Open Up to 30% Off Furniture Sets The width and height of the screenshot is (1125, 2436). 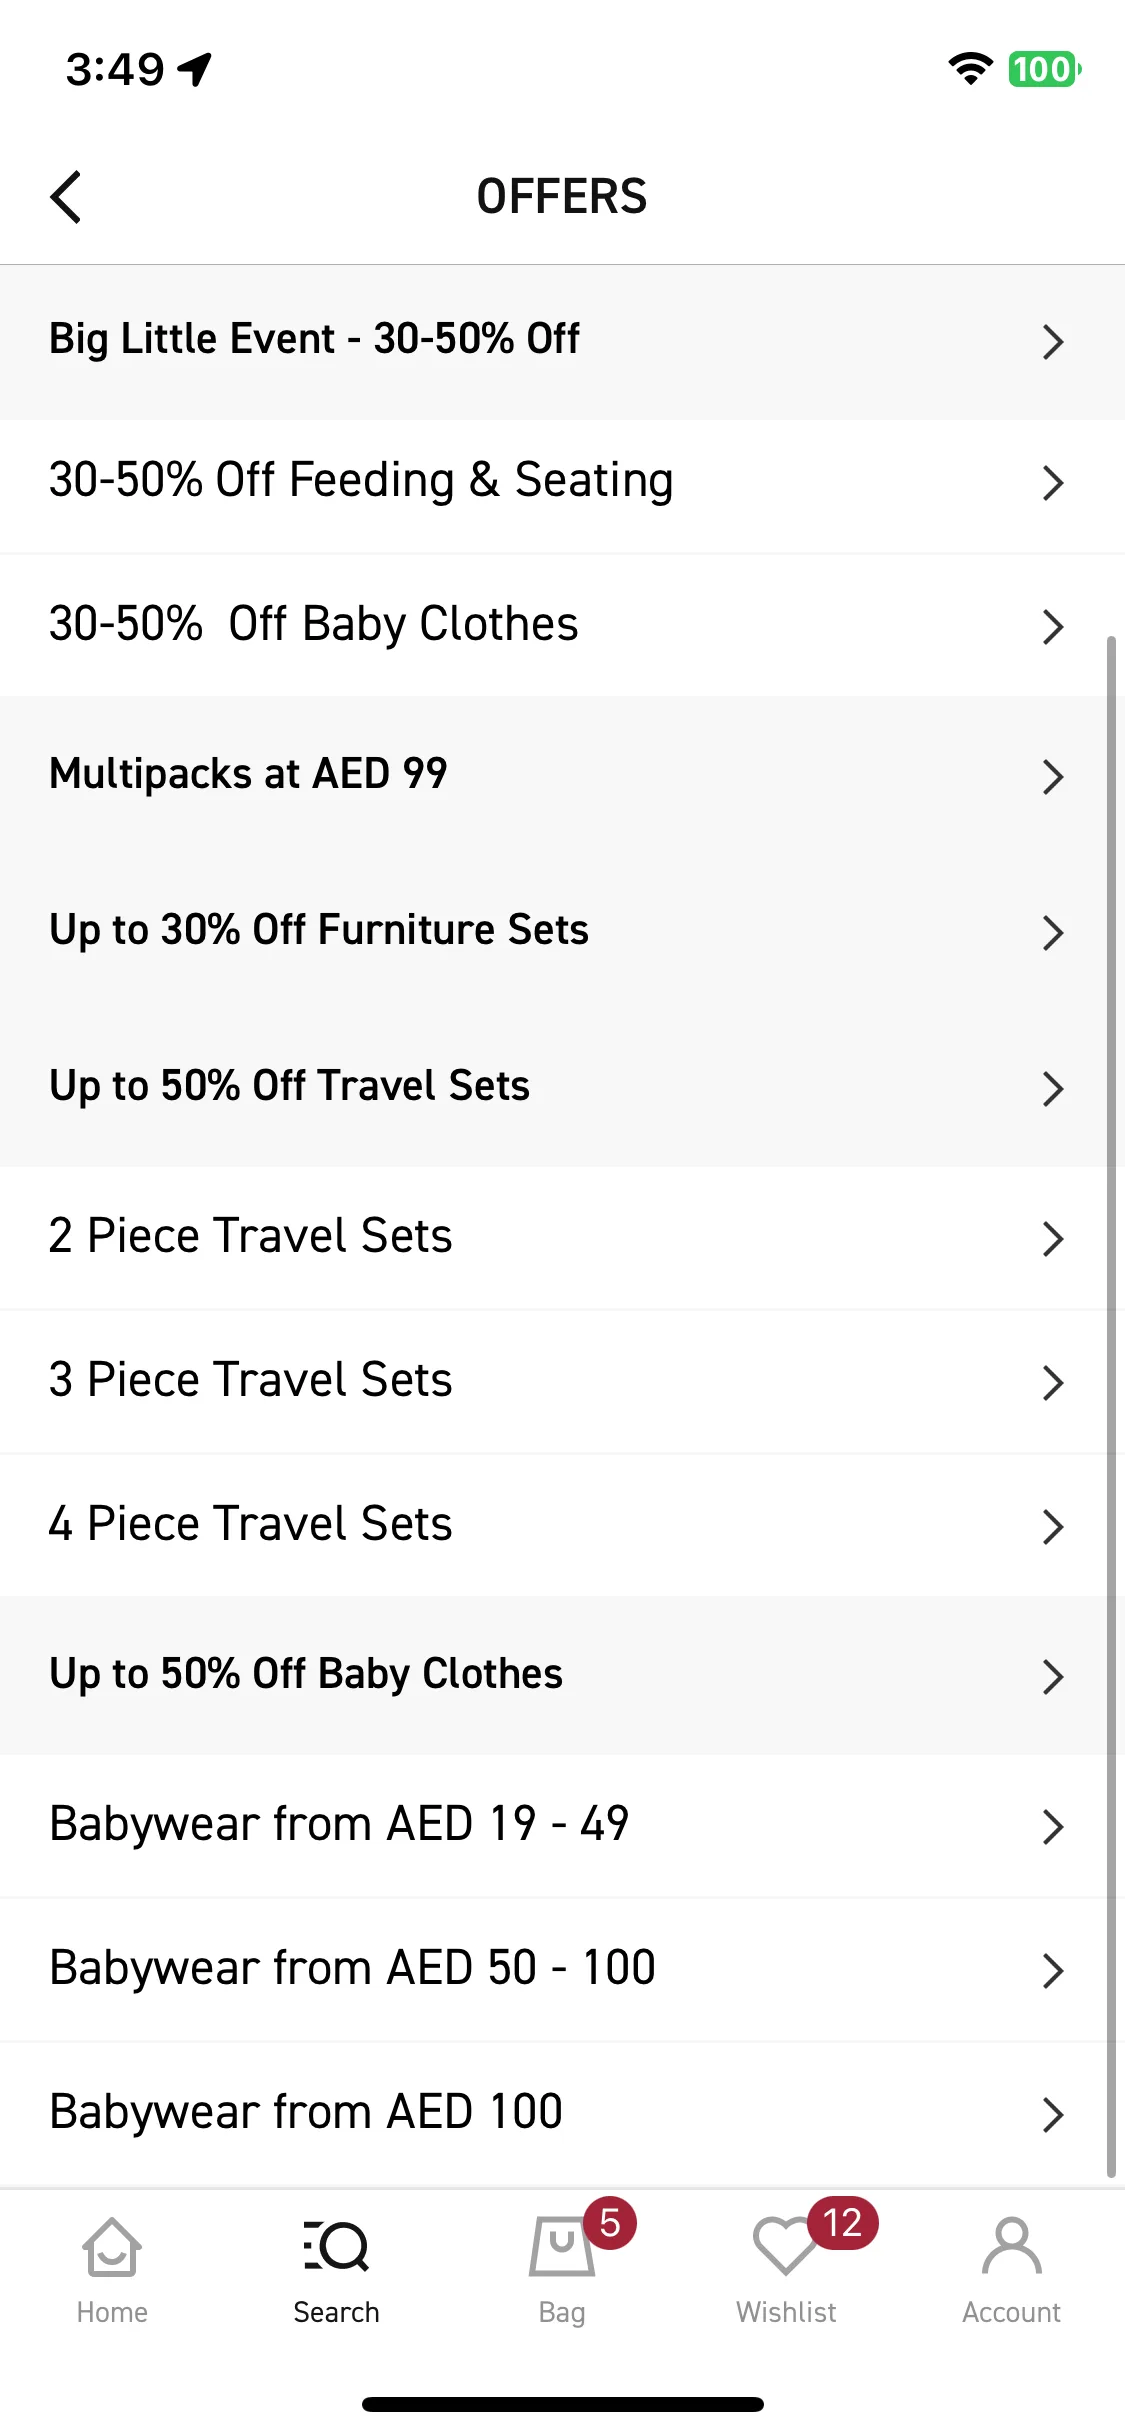tap(562, 932)
